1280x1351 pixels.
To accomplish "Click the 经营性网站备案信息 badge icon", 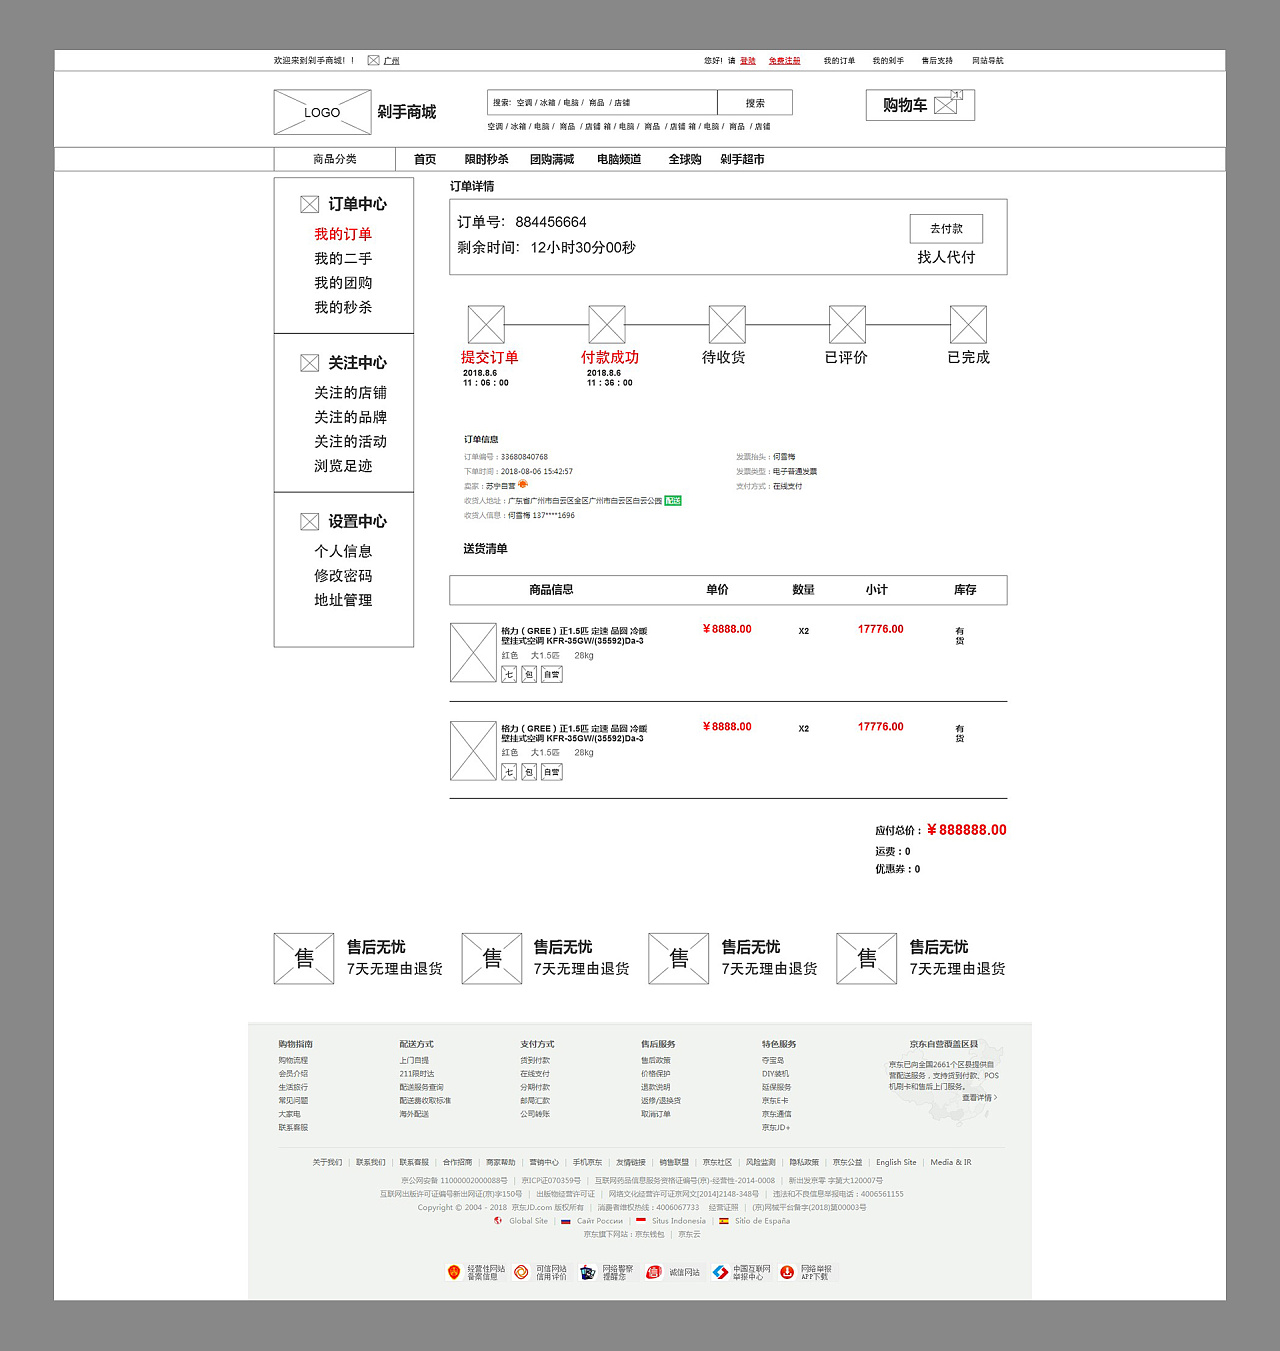I will (x=454, y=1272).
